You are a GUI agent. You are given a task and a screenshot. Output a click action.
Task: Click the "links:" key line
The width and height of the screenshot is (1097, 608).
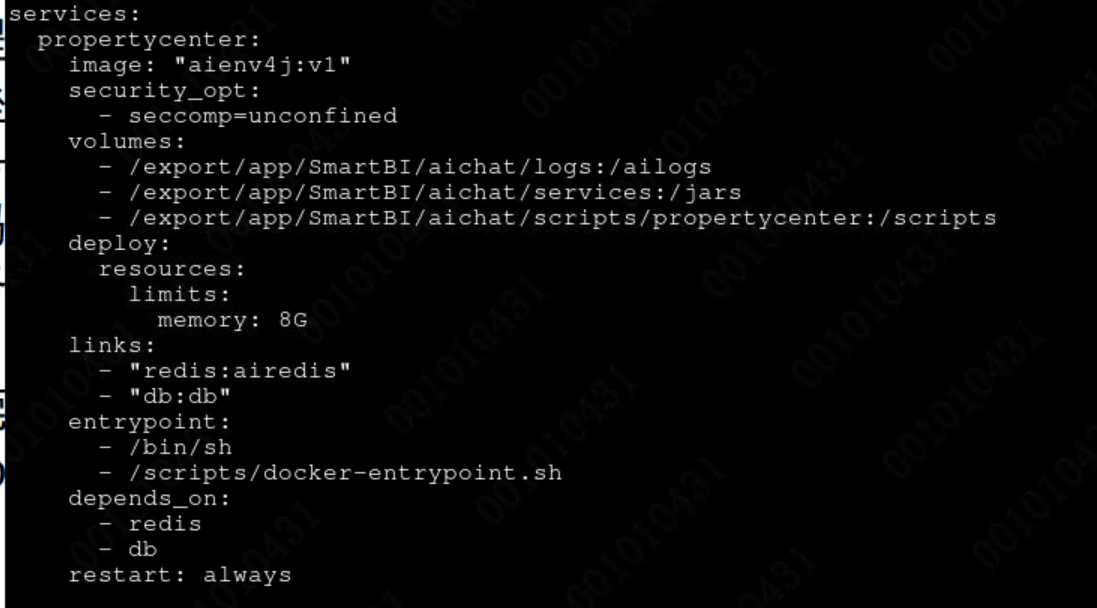pos(112,346)
